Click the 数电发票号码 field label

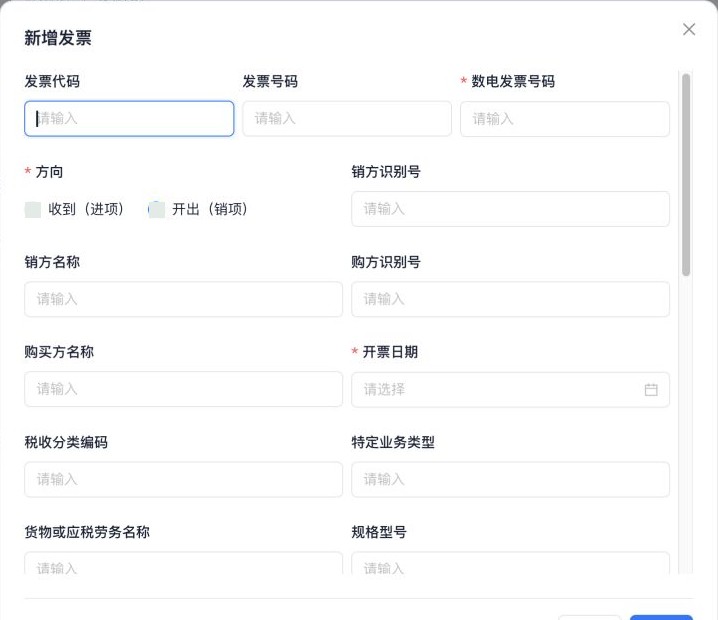(513, 82)
